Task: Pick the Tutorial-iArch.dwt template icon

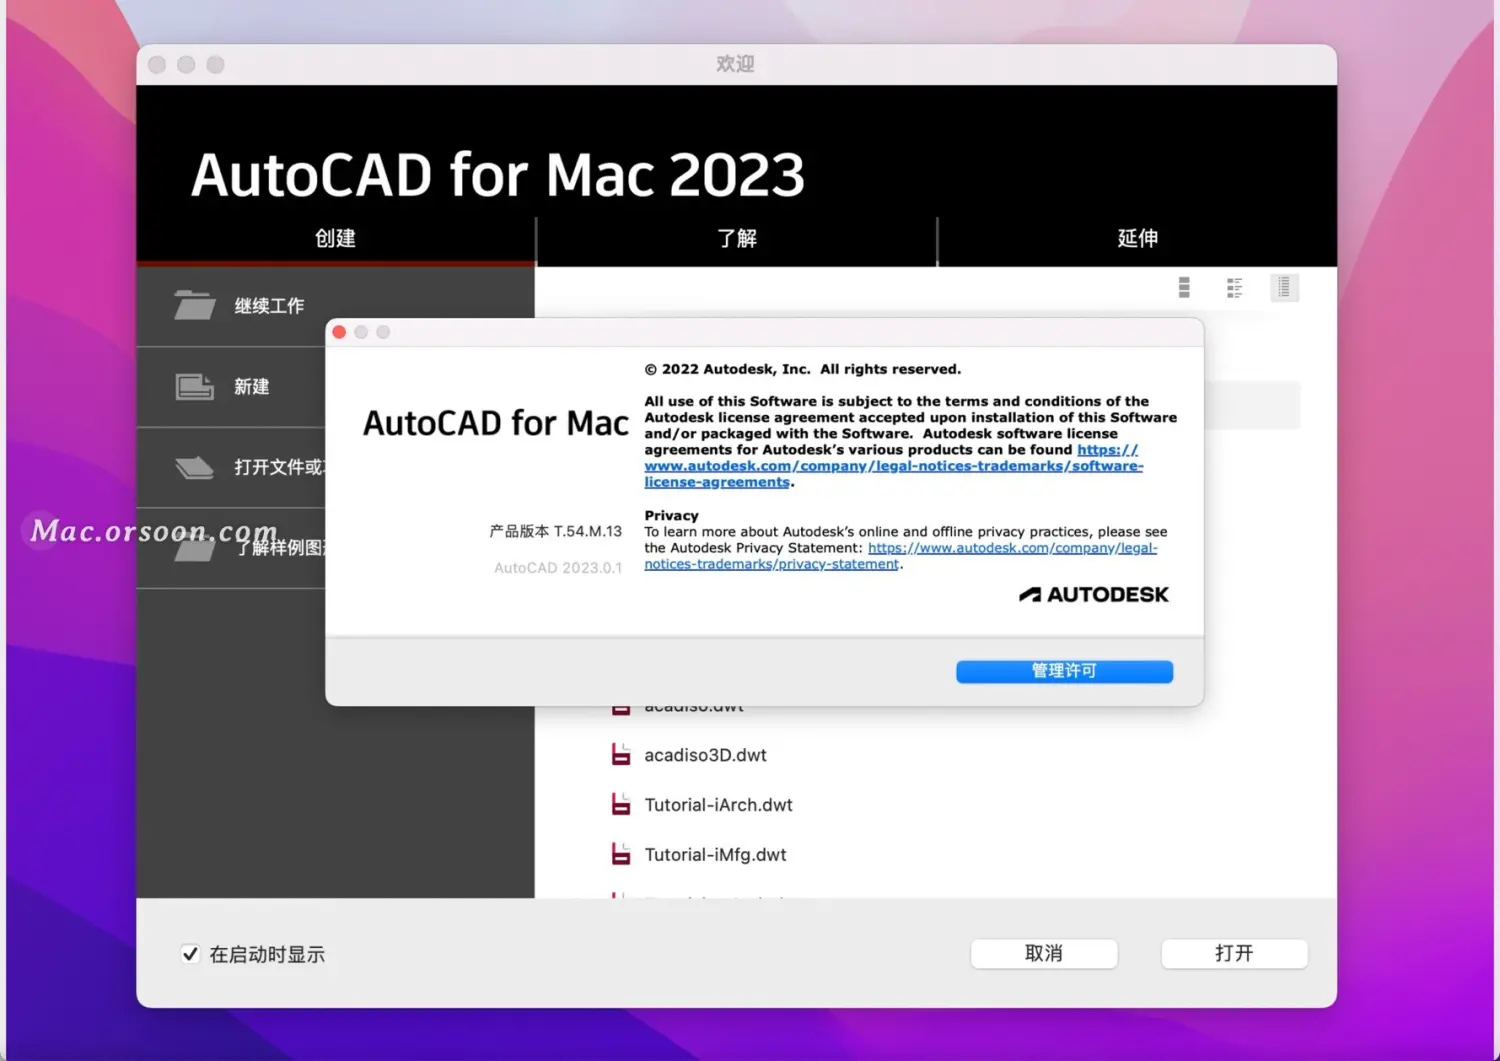Action: (x=621, y=805)
